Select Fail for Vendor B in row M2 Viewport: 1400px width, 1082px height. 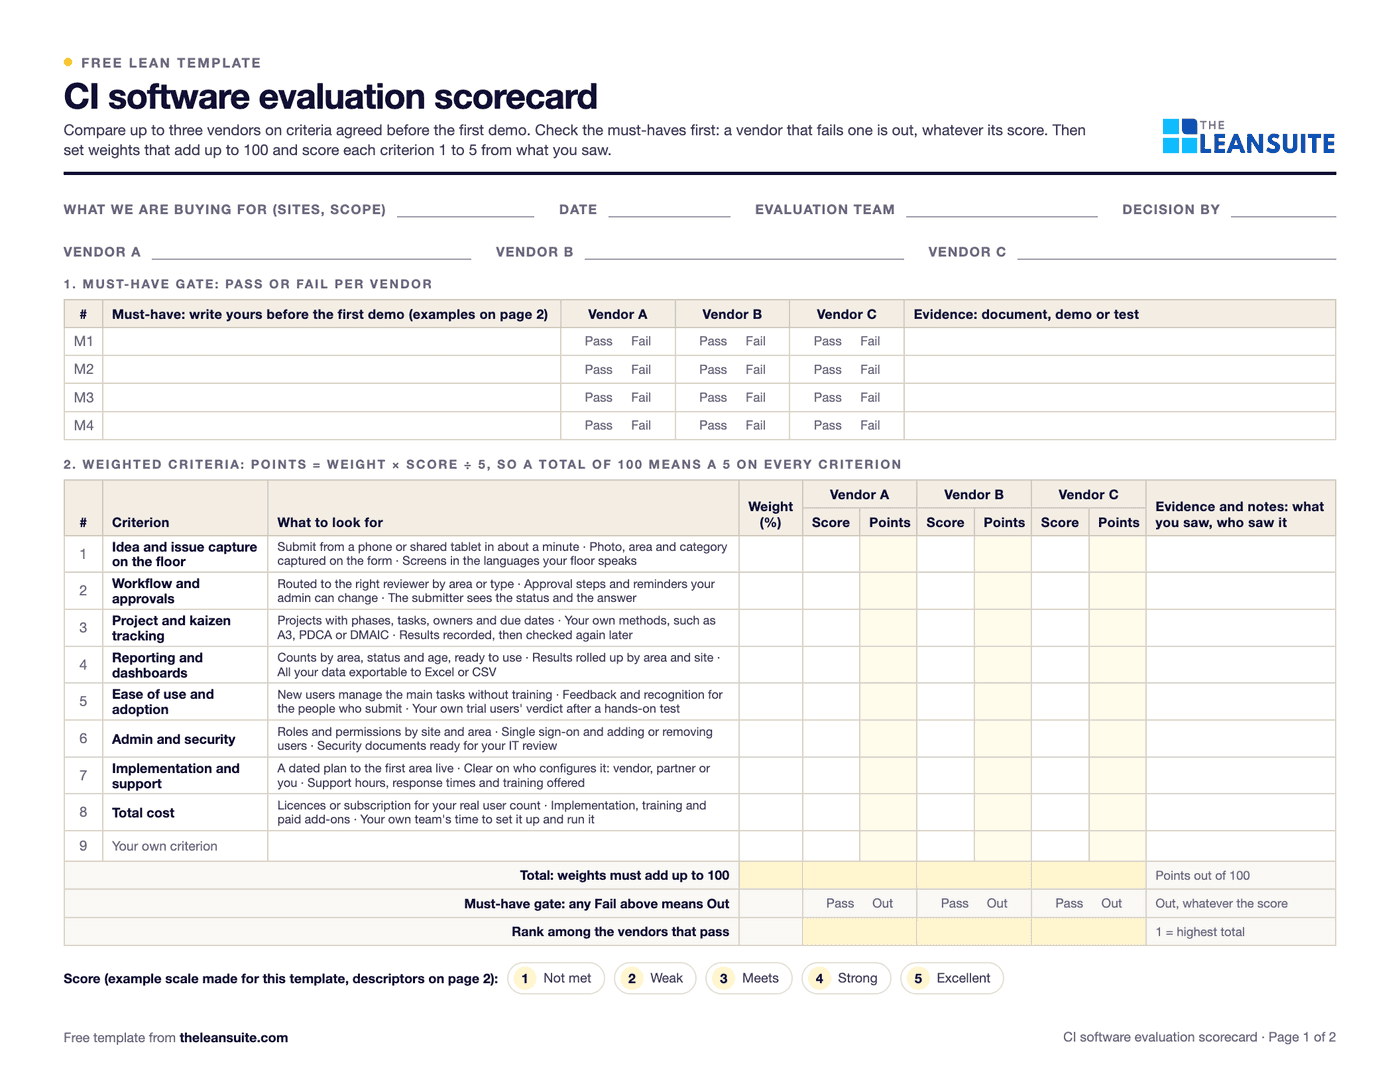(756, 370)
